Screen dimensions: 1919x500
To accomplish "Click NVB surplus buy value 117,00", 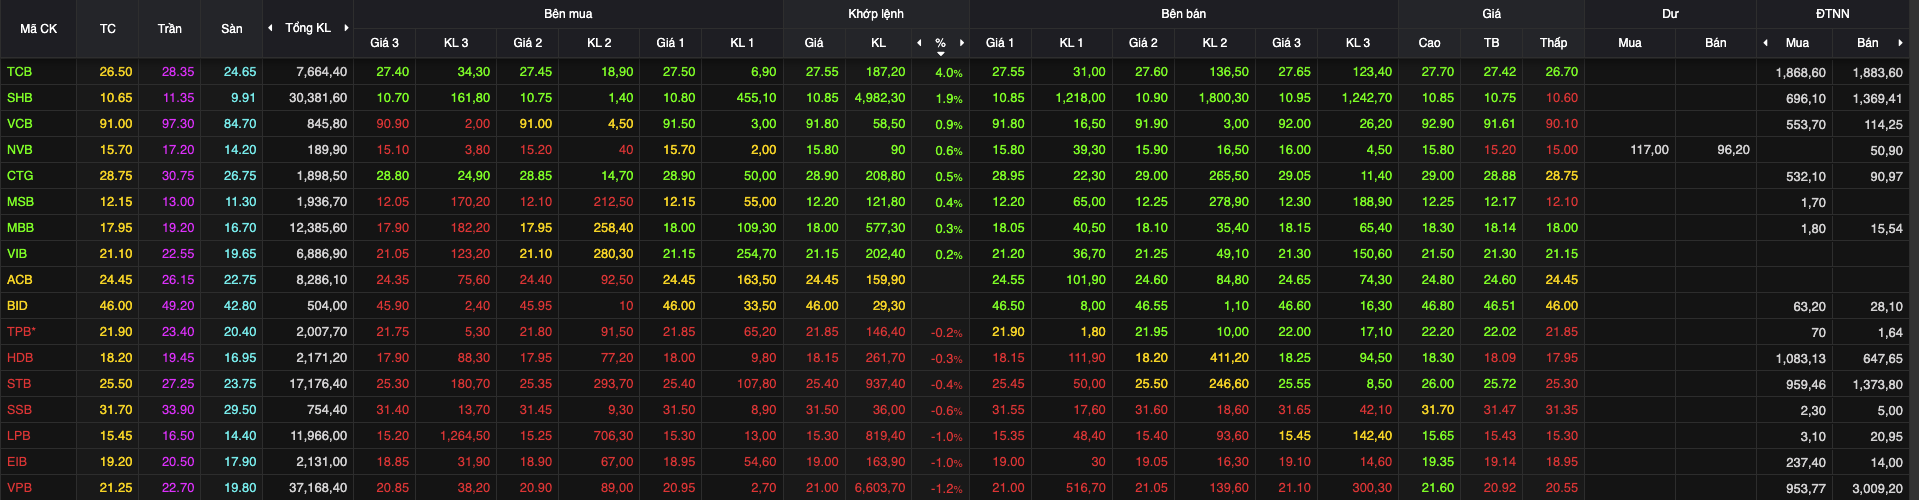I will pyautogui.click(x=1650, y=150).
